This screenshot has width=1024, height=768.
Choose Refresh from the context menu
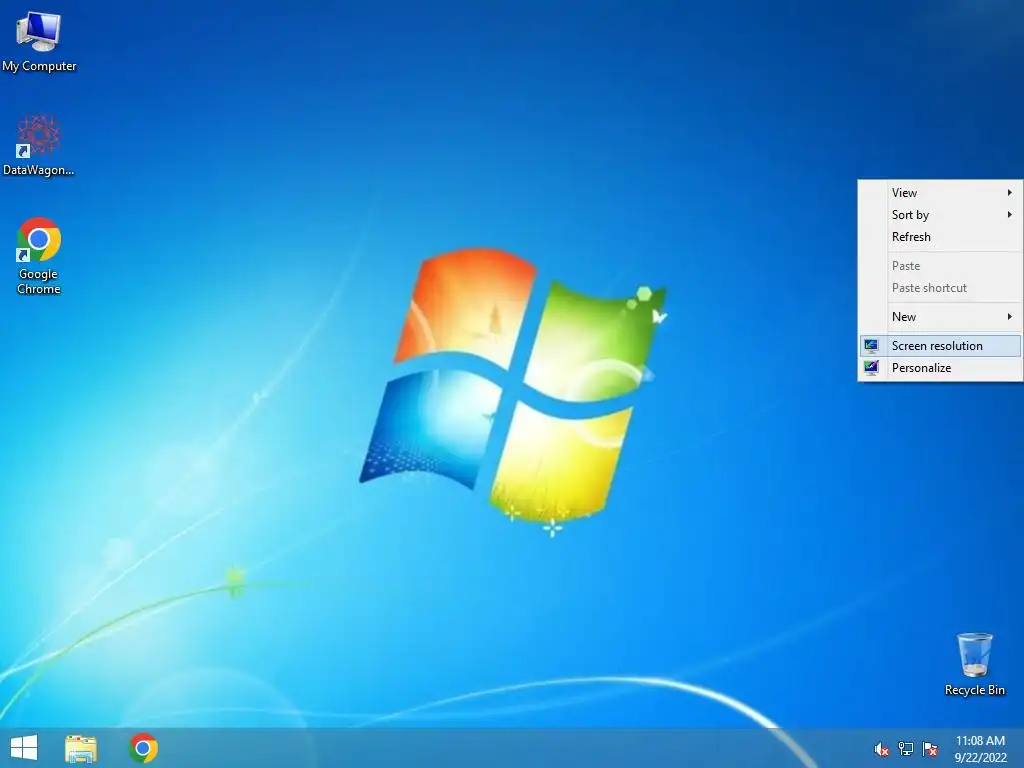pyautogui.click(x=940, y=237)
